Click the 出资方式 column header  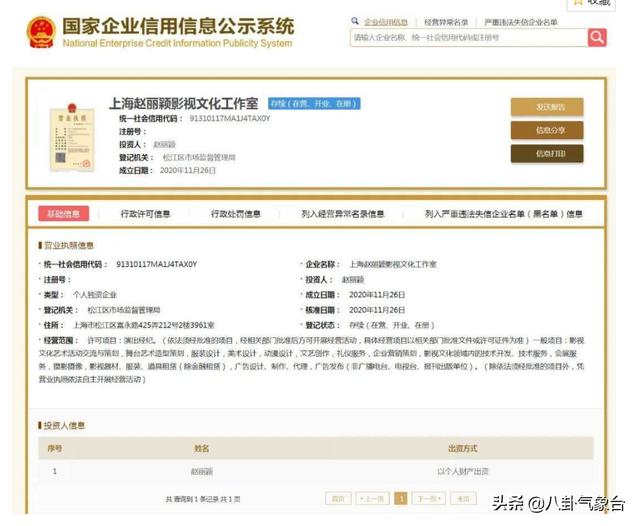tap(462, 448)
